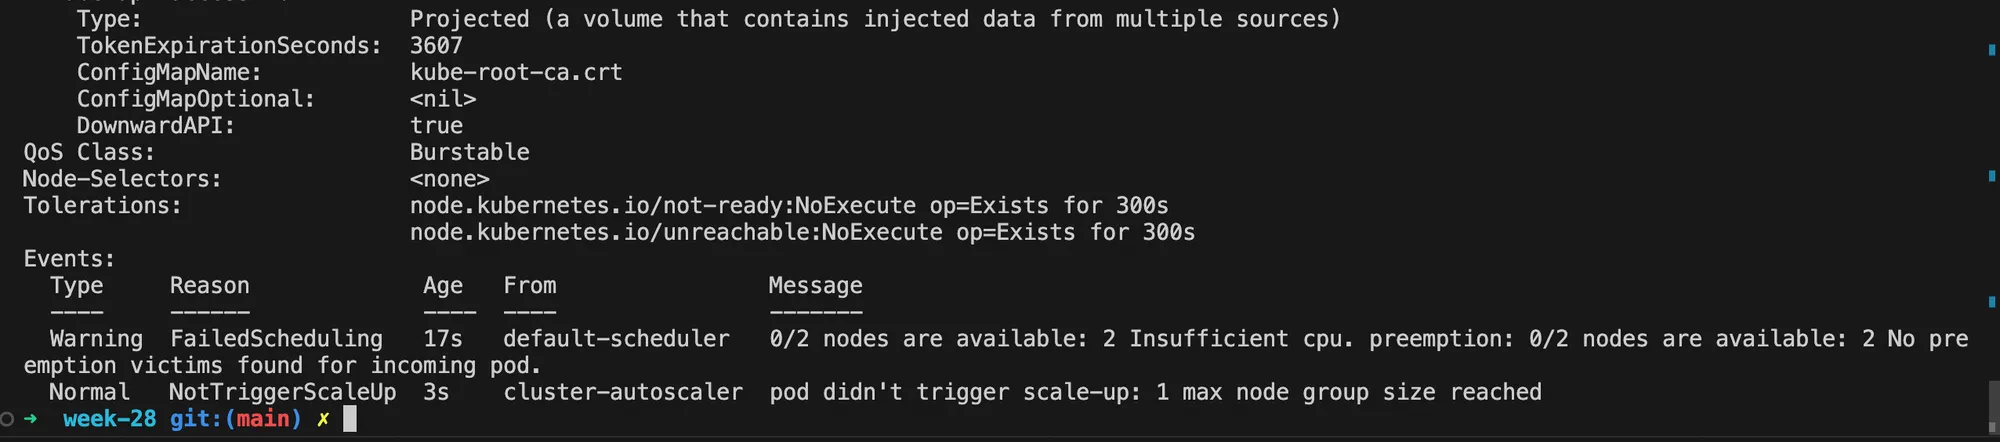Click the yellow git dirty-status x marker

323,419
